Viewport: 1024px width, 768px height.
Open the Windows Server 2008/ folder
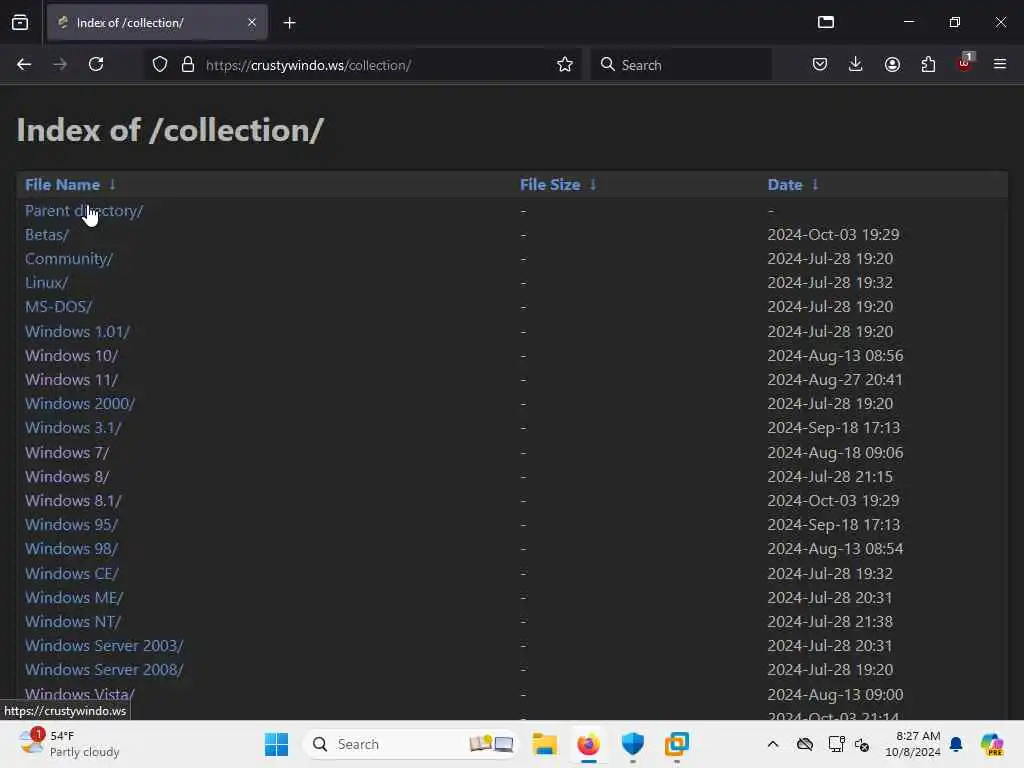point(104,670)
